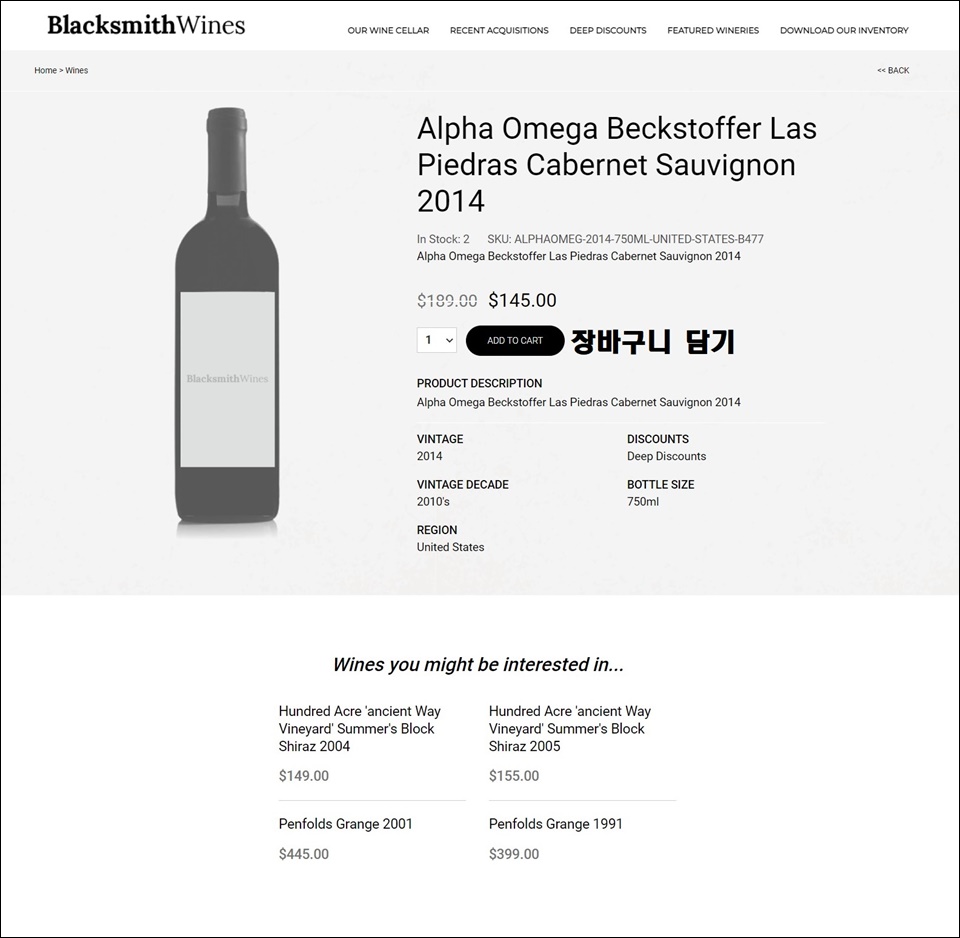This screenshot has height=938, width=960.
Task: Open Hundred Acre Shiraz 2004 product
Action: (359, 729)
